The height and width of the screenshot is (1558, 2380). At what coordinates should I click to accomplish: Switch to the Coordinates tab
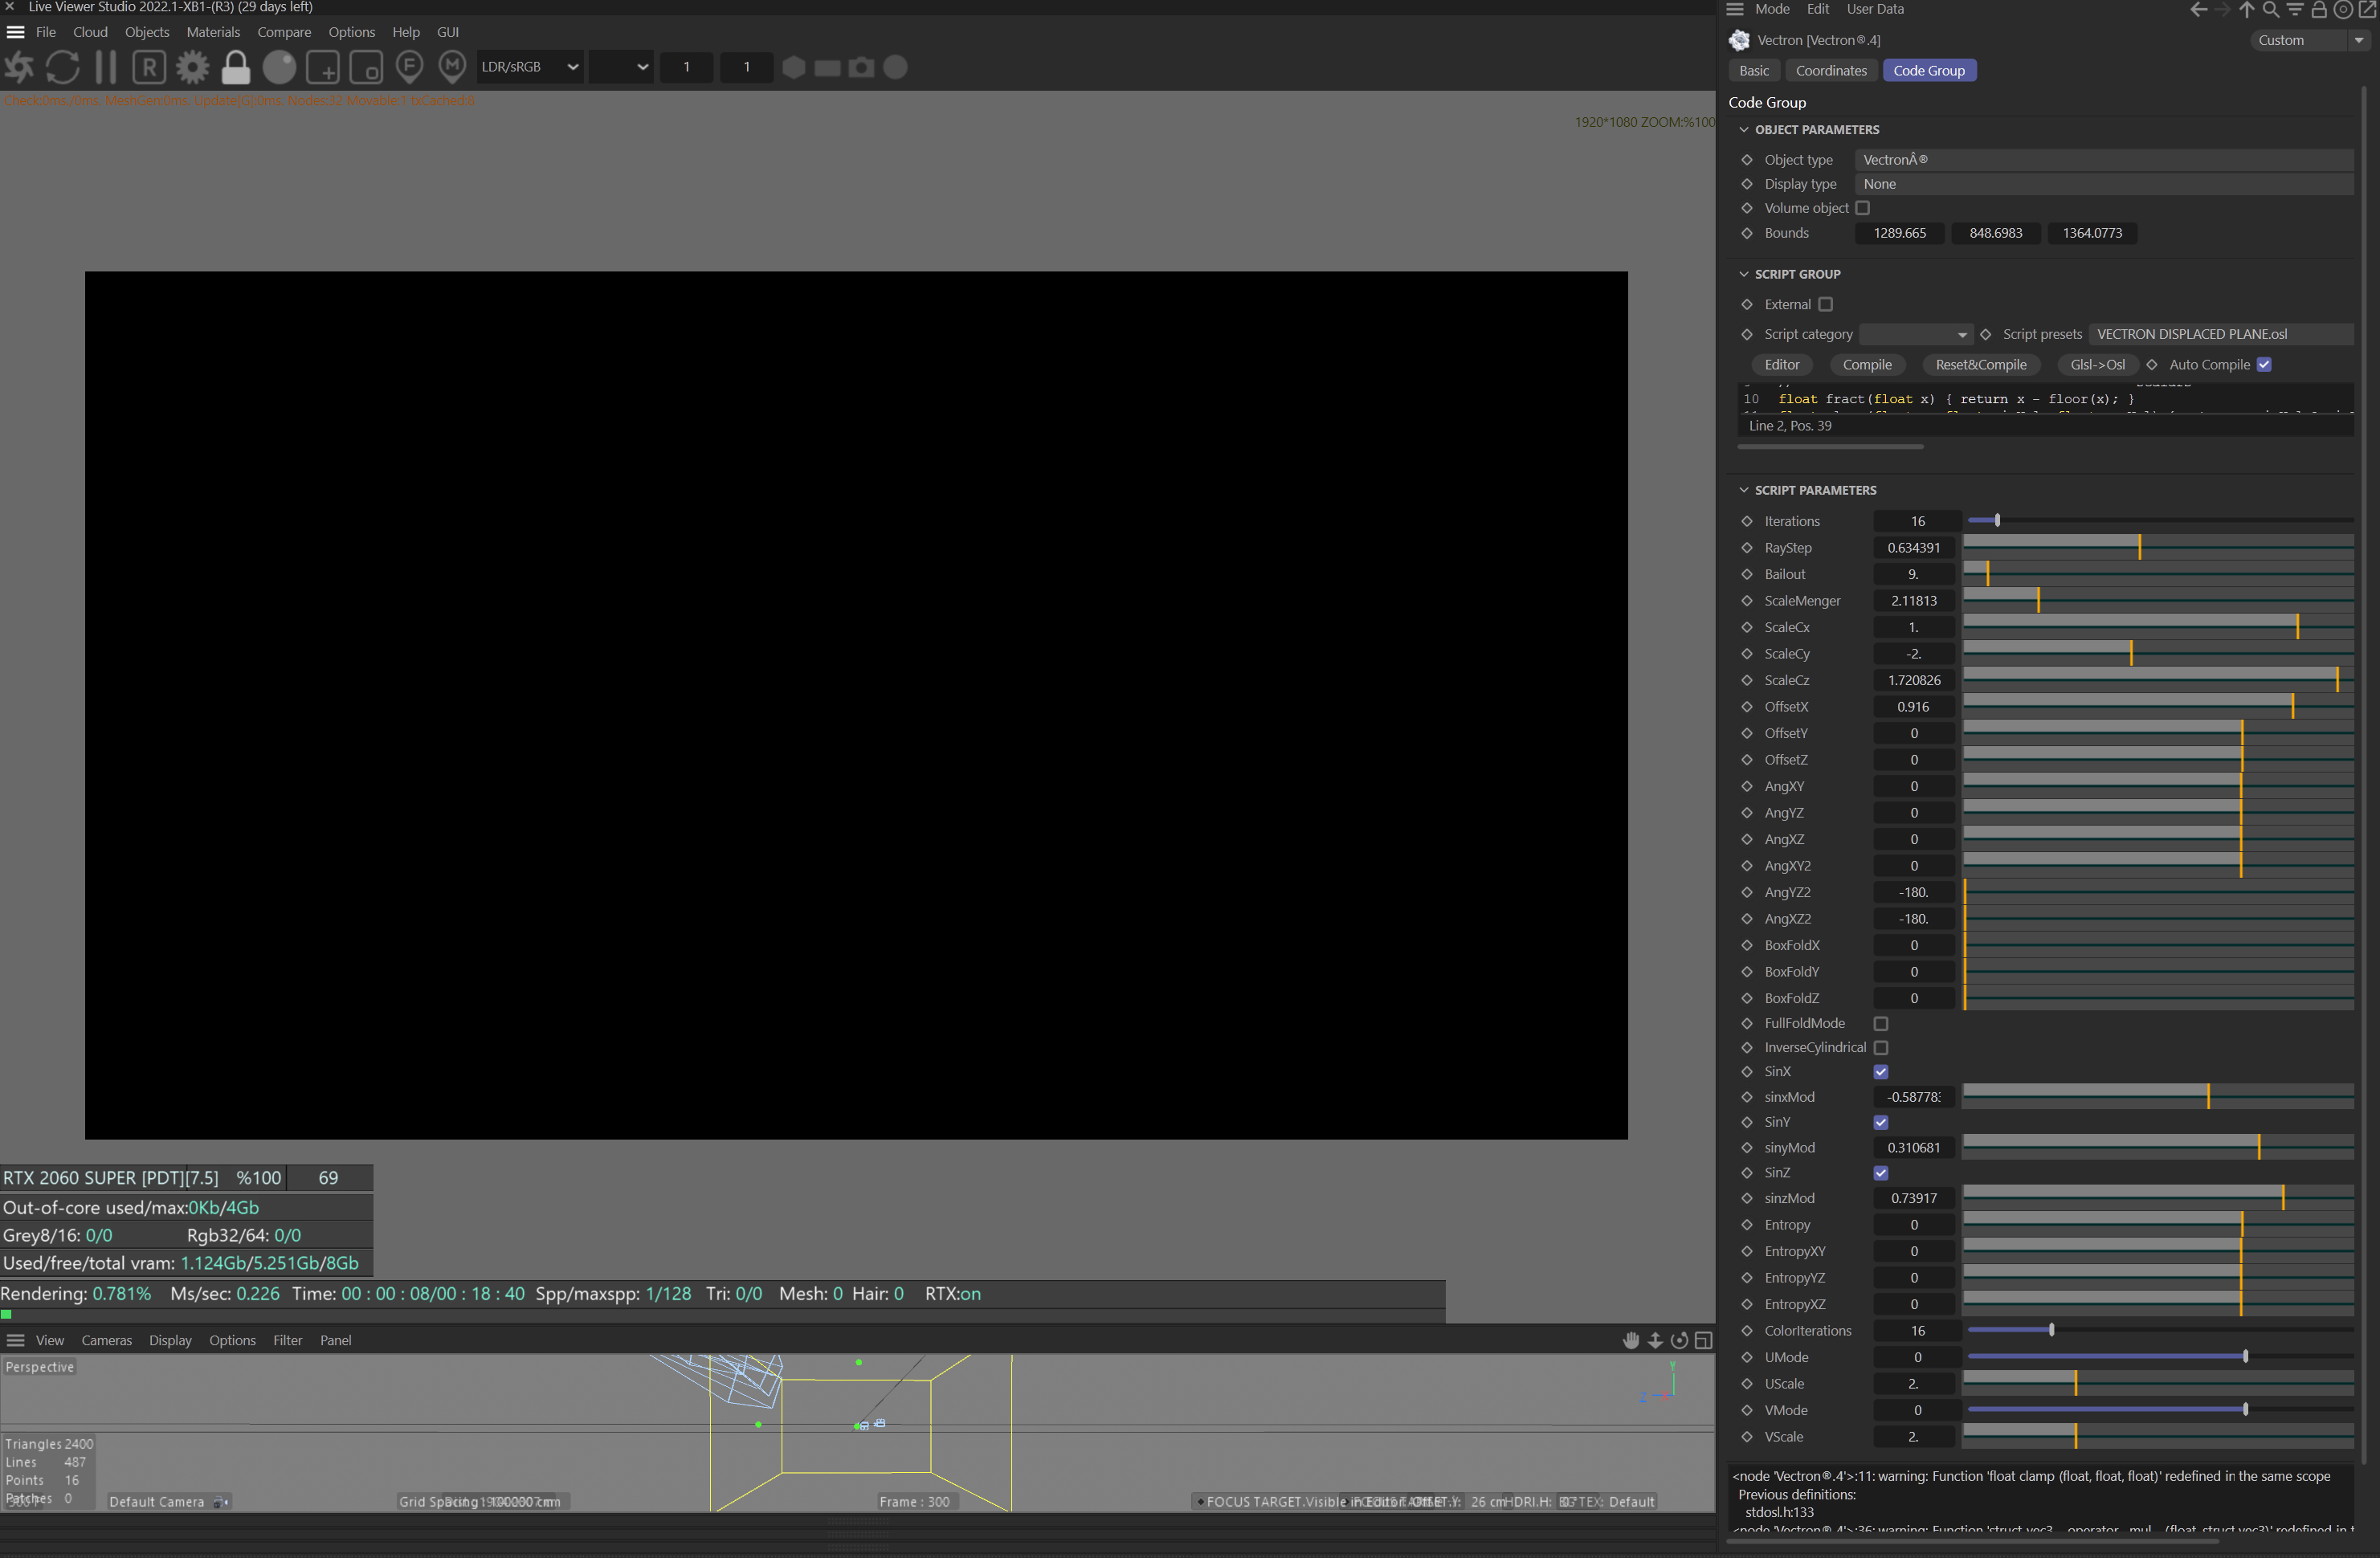[x=1830, y=71]
